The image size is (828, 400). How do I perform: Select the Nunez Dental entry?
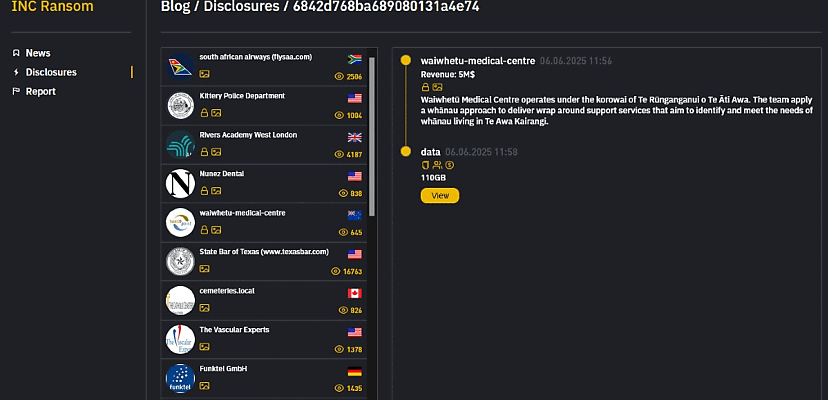264,183
